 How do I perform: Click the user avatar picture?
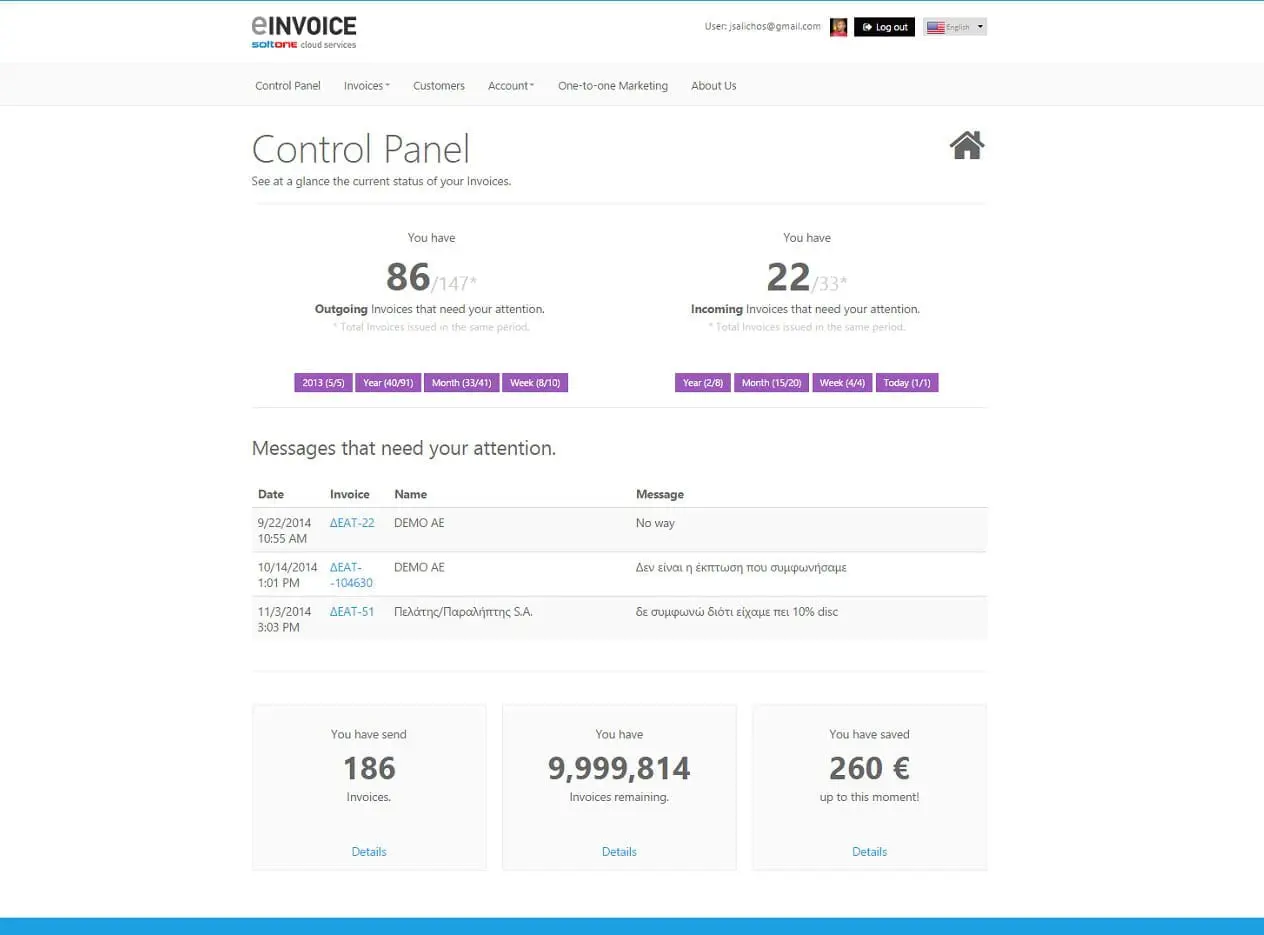pos(838,27)
